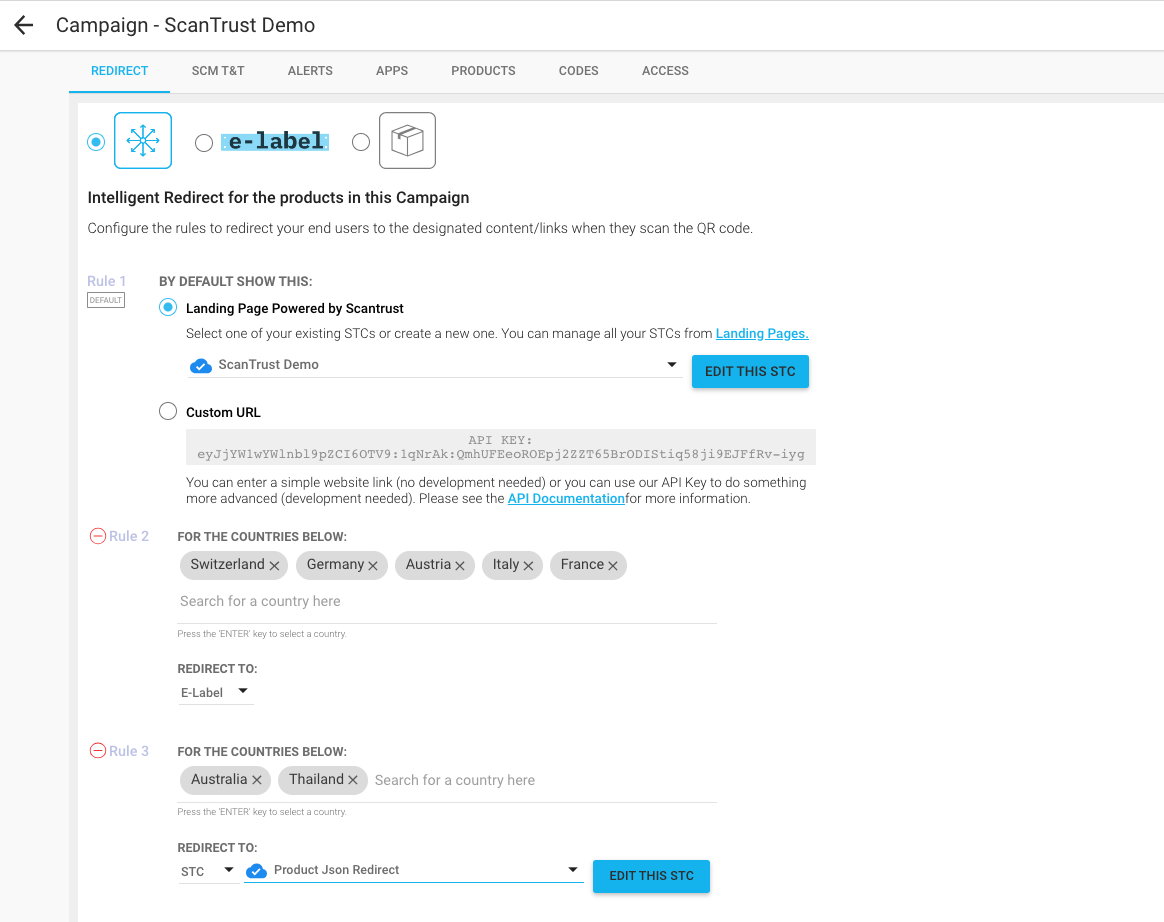
Task: Click EDIT THIS STC for Product Json Redirect
Action: [651, 876]
